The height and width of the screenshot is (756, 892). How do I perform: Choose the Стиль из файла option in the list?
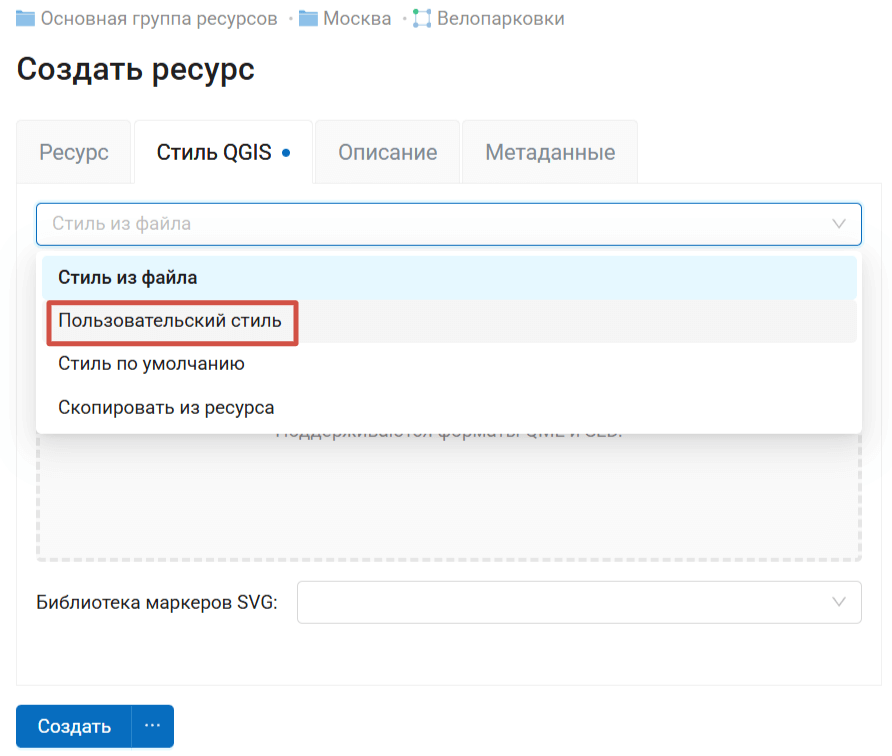tap(127, 278)
